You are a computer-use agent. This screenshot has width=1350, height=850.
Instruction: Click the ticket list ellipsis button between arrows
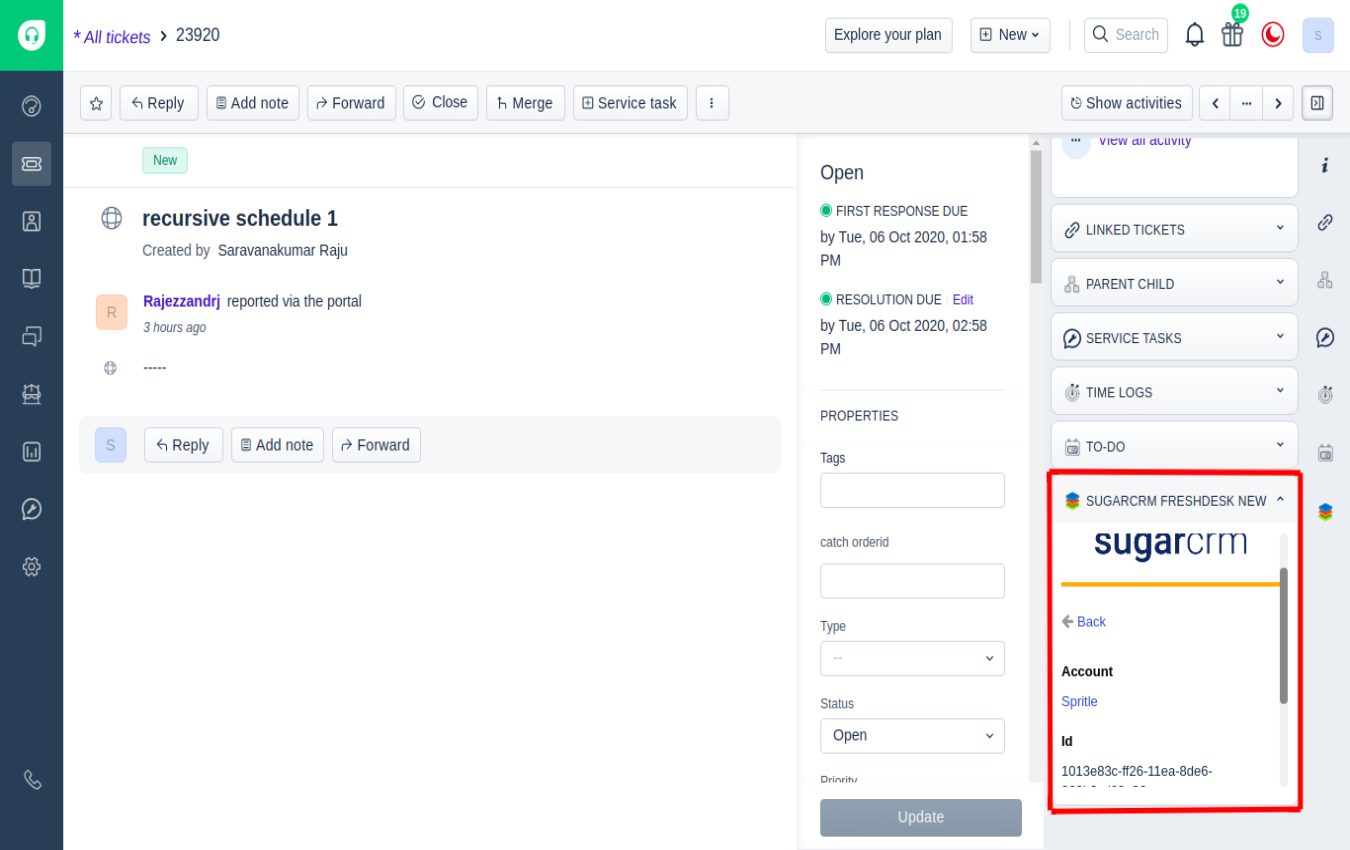point(1247,103)
